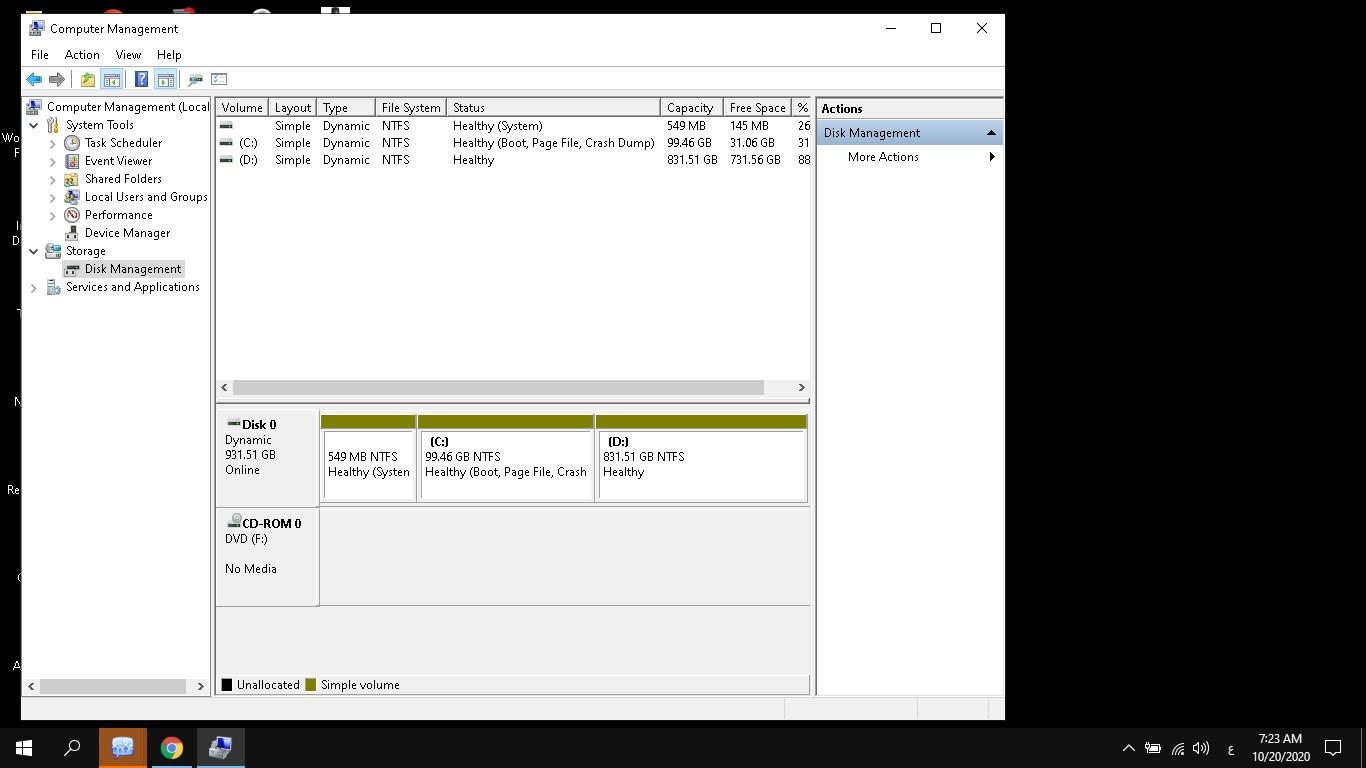Sort by the Volume column header

242,108
